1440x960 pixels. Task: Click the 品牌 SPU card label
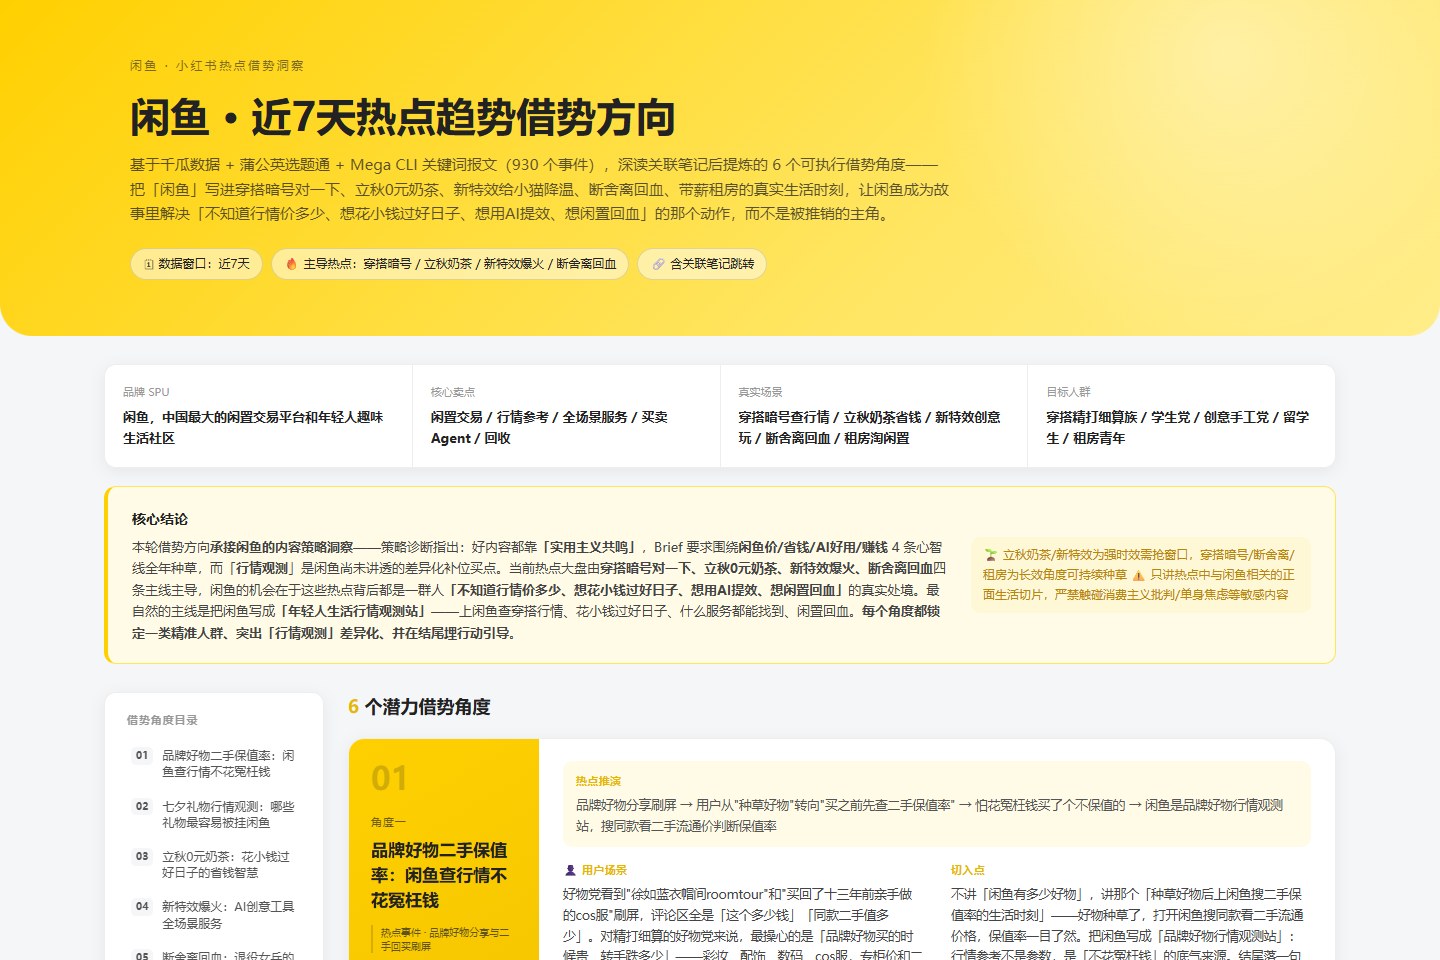point(146,392)
